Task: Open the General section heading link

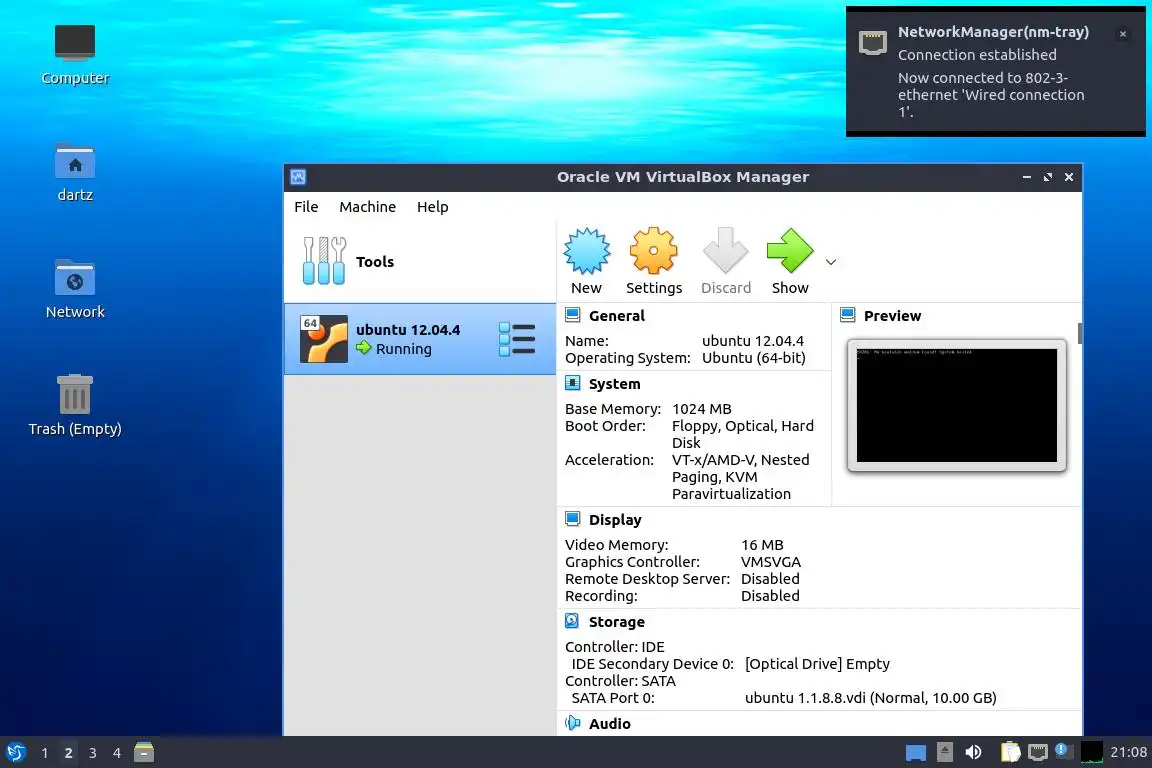Action: coord(616,316)
